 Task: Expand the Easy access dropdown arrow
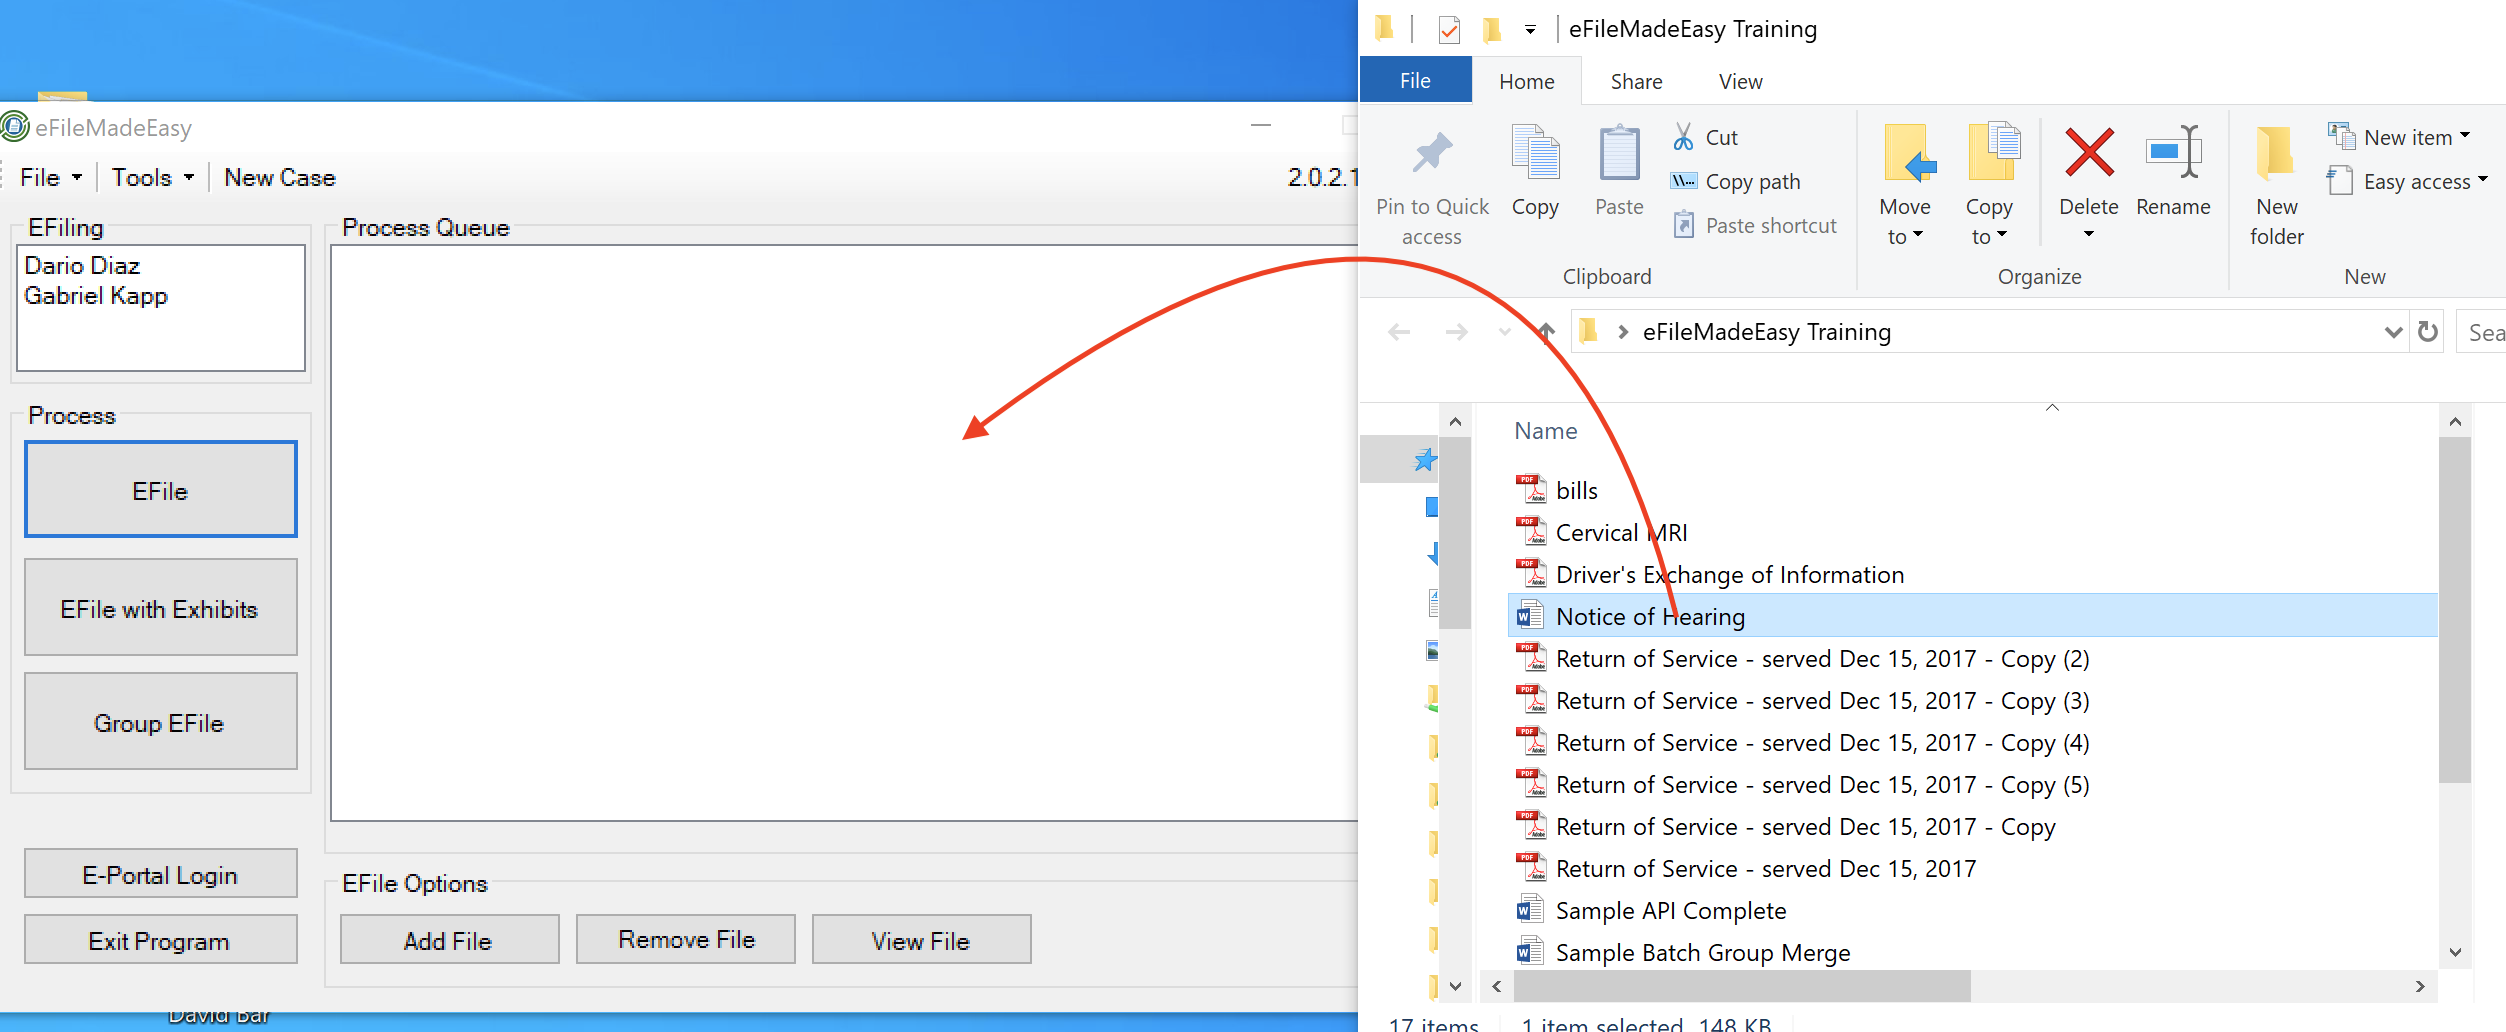(2482, 180)
